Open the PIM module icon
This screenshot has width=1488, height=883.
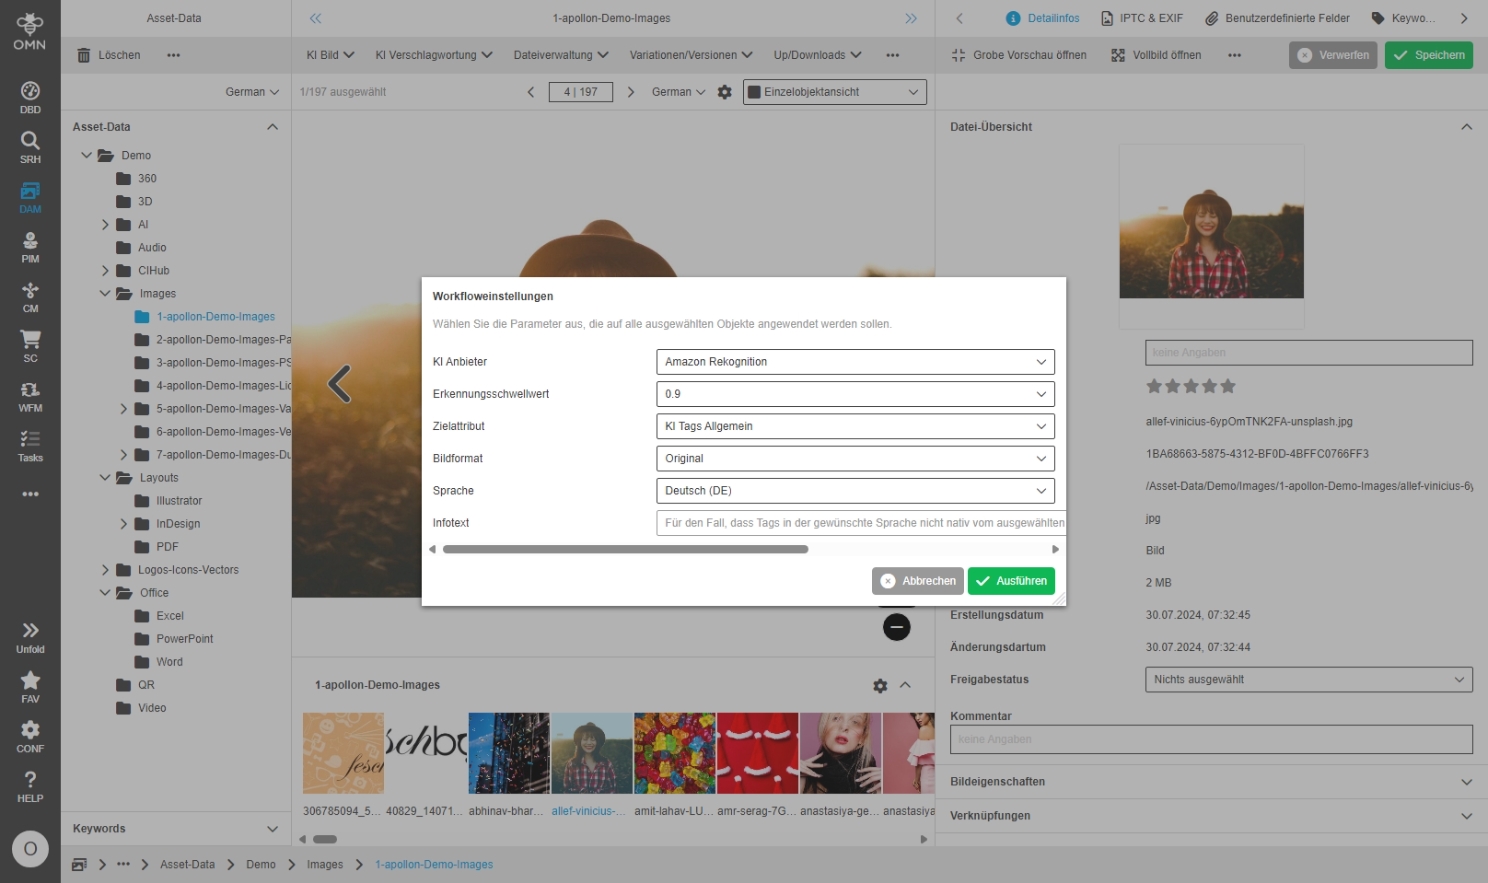[30, 246]
